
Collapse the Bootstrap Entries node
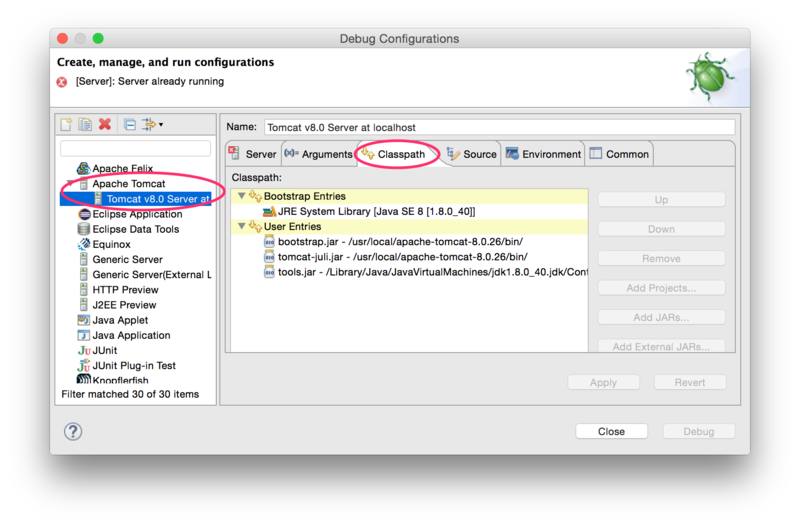click(x=242, y=196)
